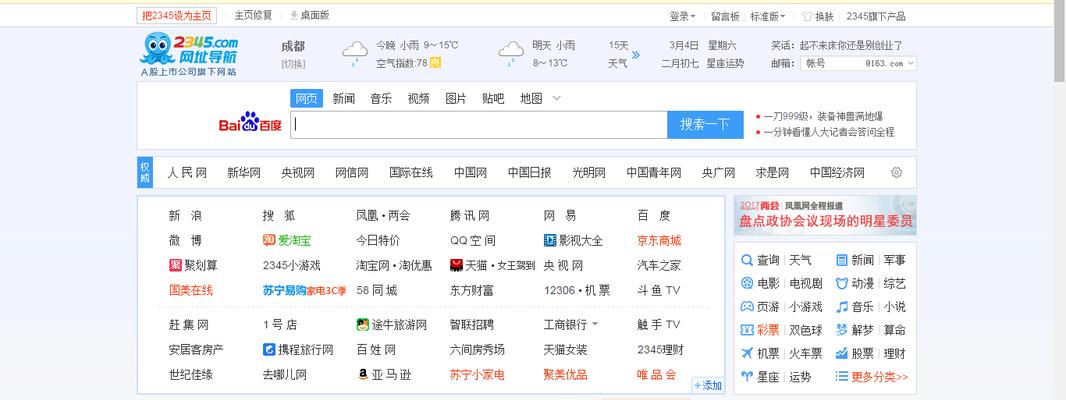Viewport: 1066px width, 400px height.
Task: Expand more Baidu search categories chevron
Action: [x=557, y=98]
